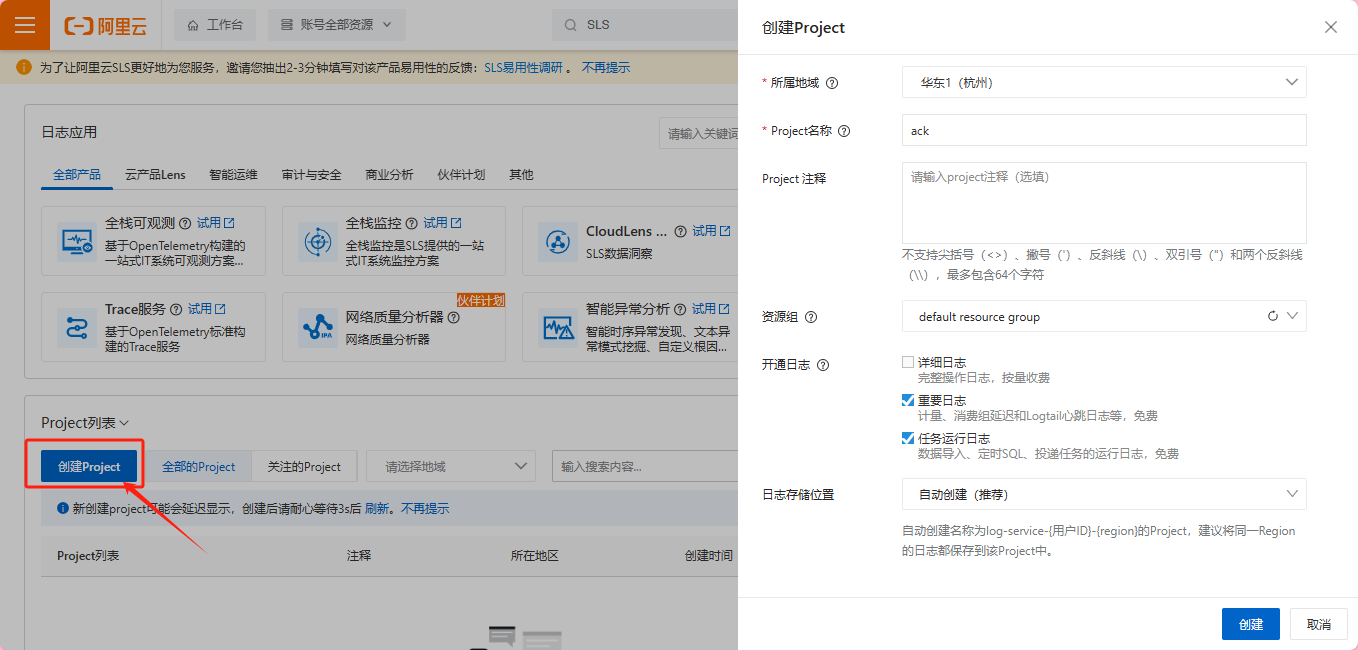This screenshot has width=1358, height=650.
Task: Click the help icon next to 开通日志
Action: (823, 365)
